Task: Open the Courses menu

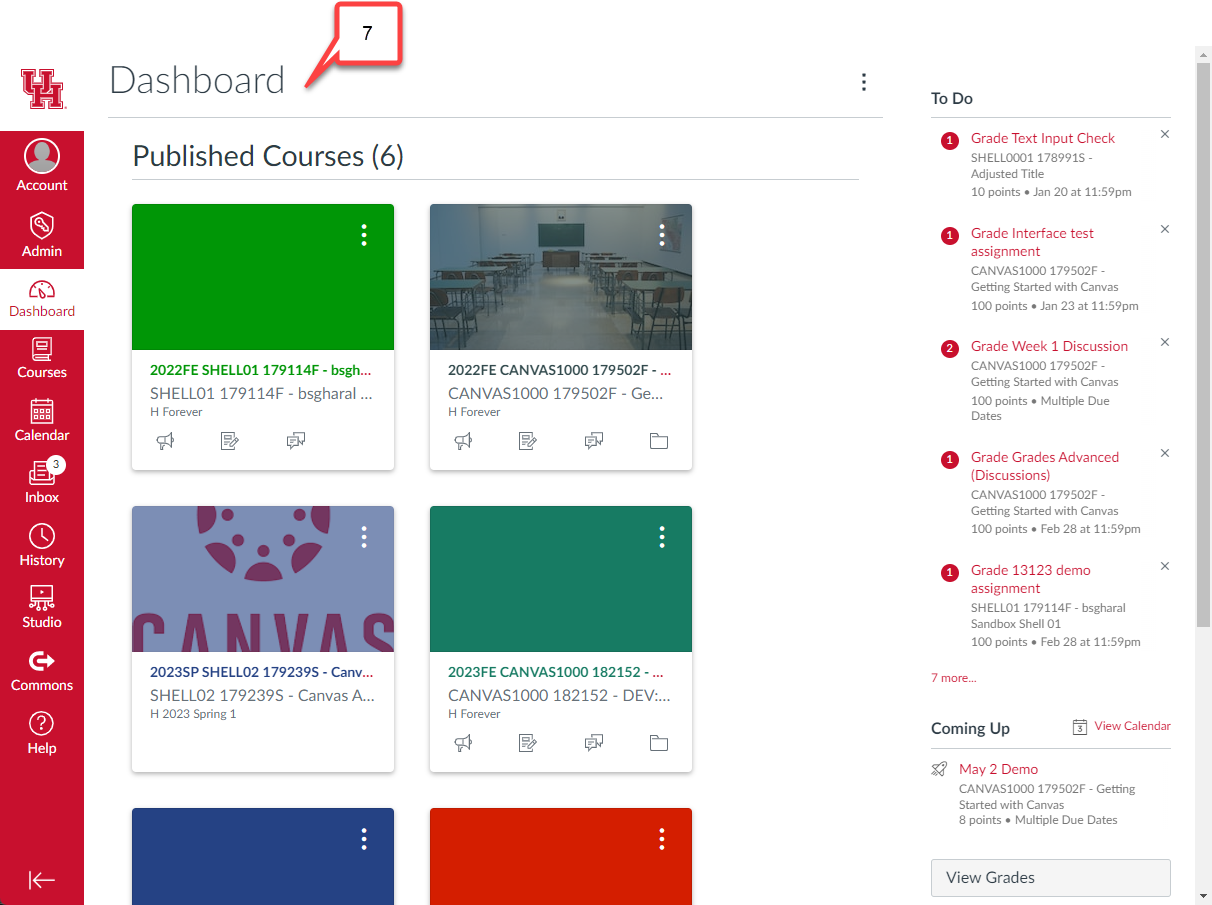Action: 42,359
